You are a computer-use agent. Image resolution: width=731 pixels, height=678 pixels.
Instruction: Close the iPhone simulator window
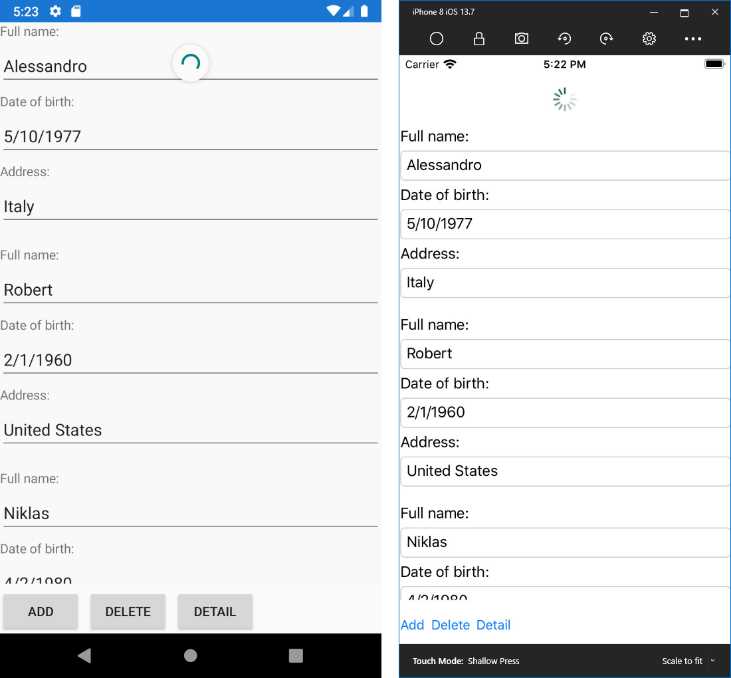click(715, 12)
